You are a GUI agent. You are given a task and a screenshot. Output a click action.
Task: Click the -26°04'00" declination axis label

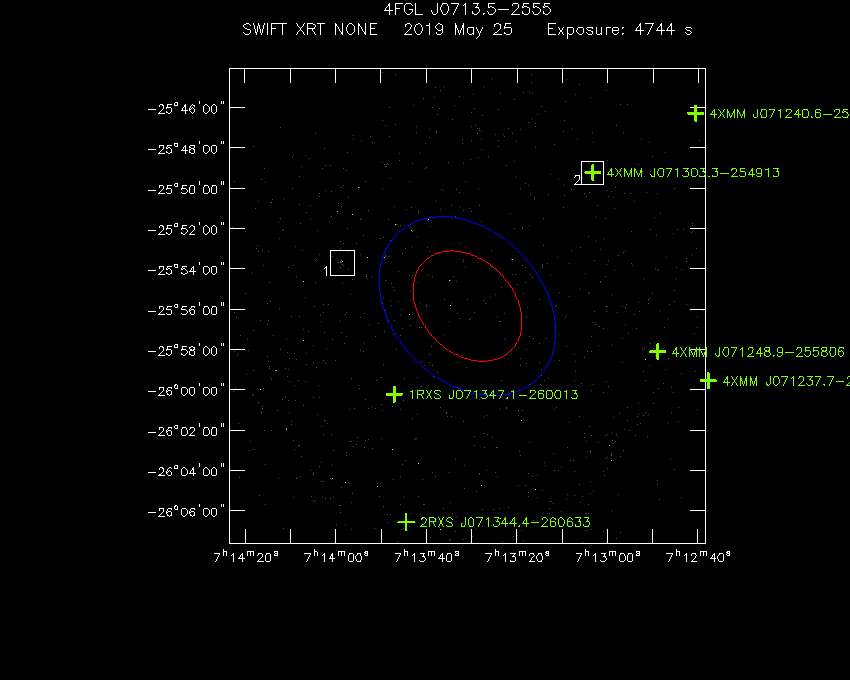186,471
